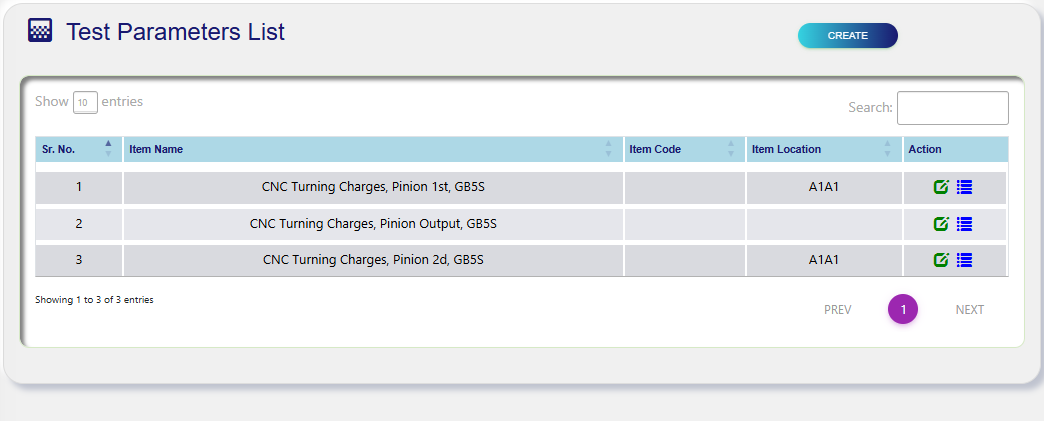1044x421 pixels.
Task: Select the CNC Turning Charges, Pinion 1st cell
Action: 373,187
